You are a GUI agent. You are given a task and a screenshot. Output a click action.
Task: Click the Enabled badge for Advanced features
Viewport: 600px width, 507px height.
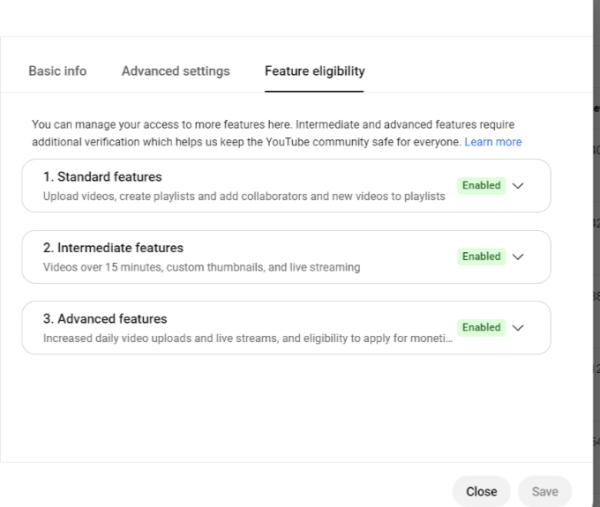click(x=481, y=328)
